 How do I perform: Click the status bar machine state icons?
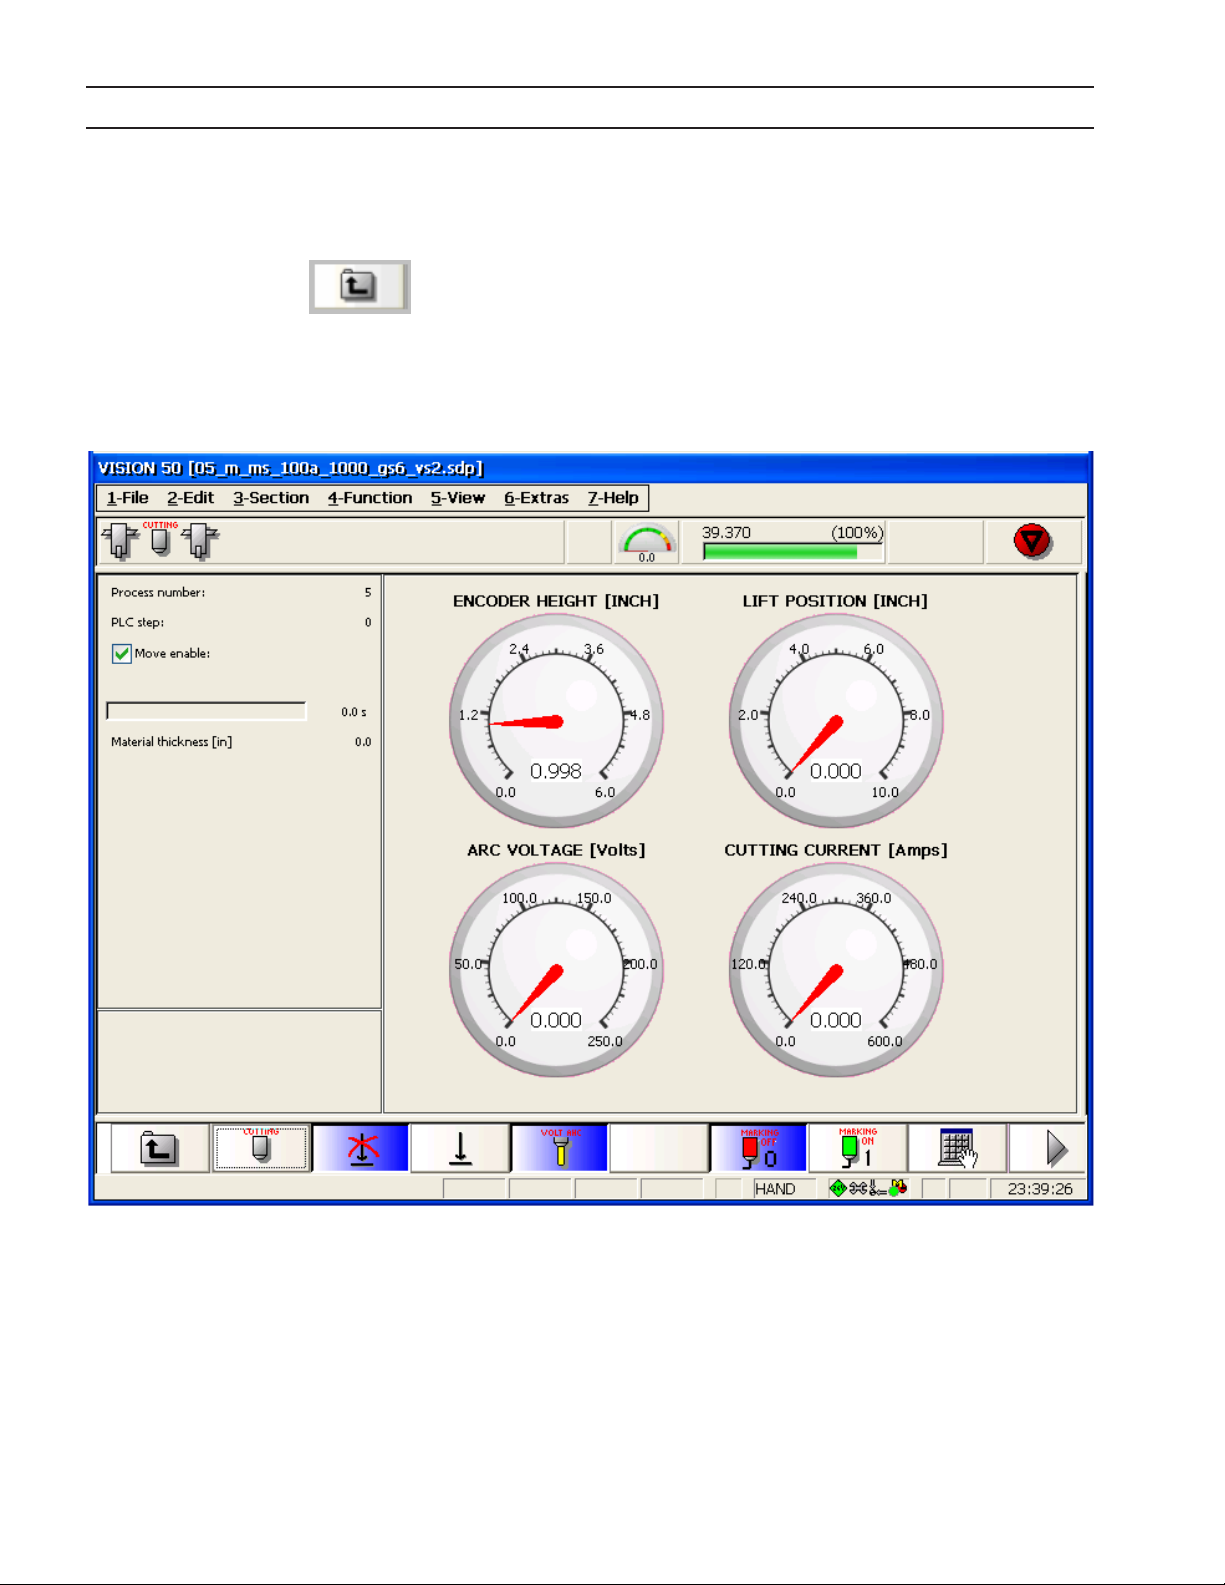868,1188
